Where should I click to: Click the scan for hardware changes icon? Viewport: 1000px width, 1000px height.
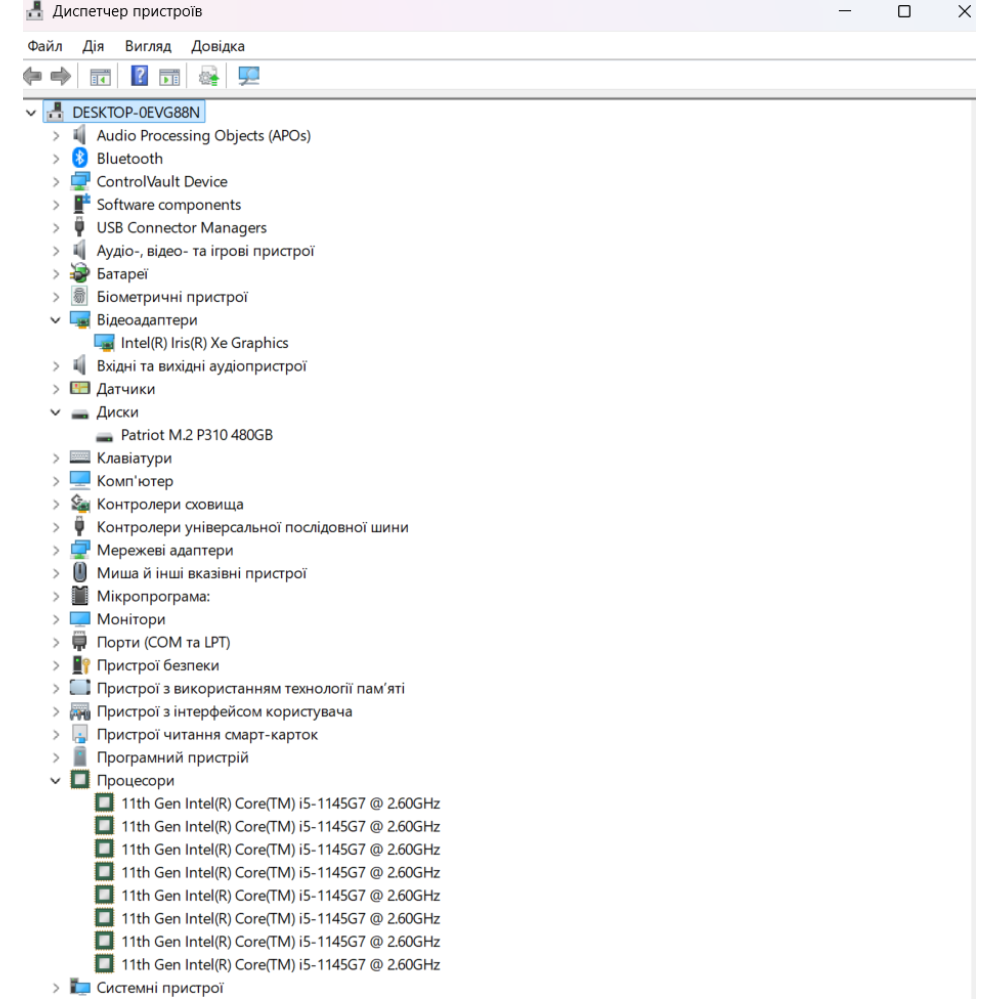pyautogui.click(x=248, y=76)
